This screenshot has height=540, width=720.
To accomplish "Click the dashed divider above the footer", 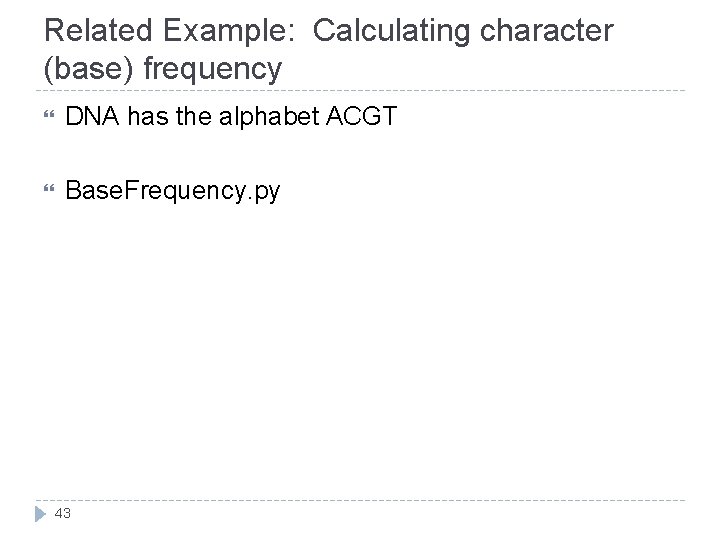I will 360,500.
